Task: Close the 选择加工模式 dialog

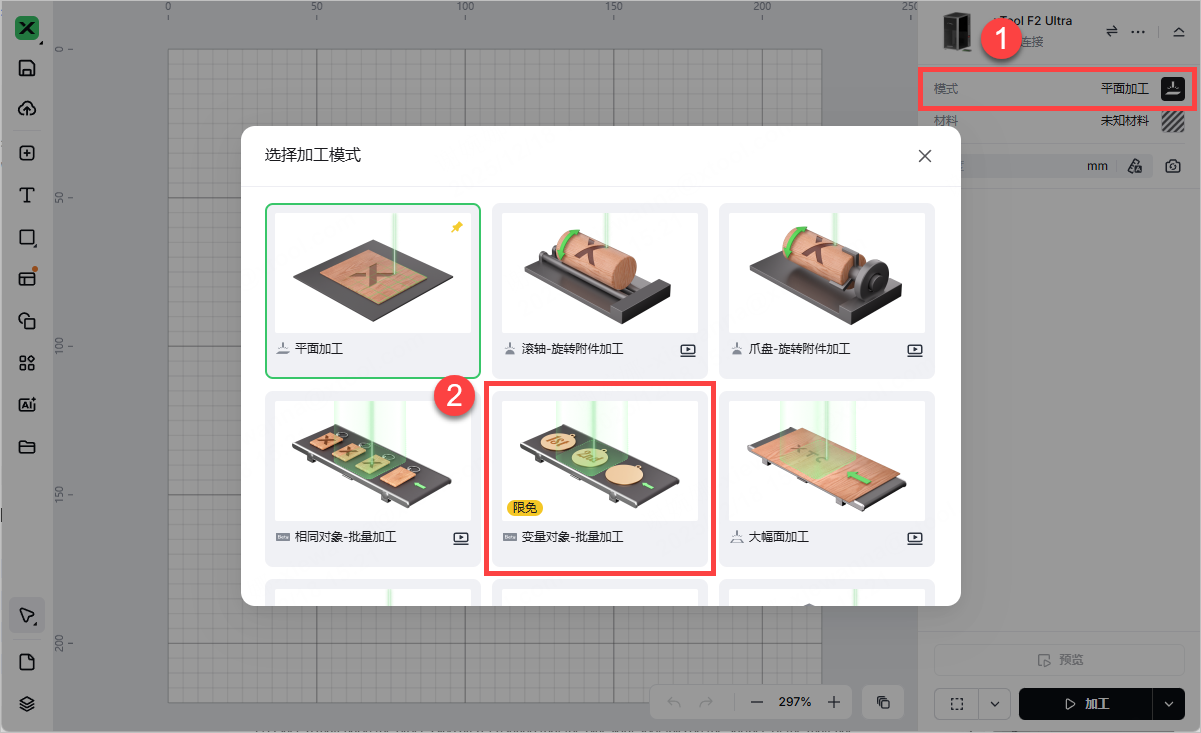Action: 925,156
